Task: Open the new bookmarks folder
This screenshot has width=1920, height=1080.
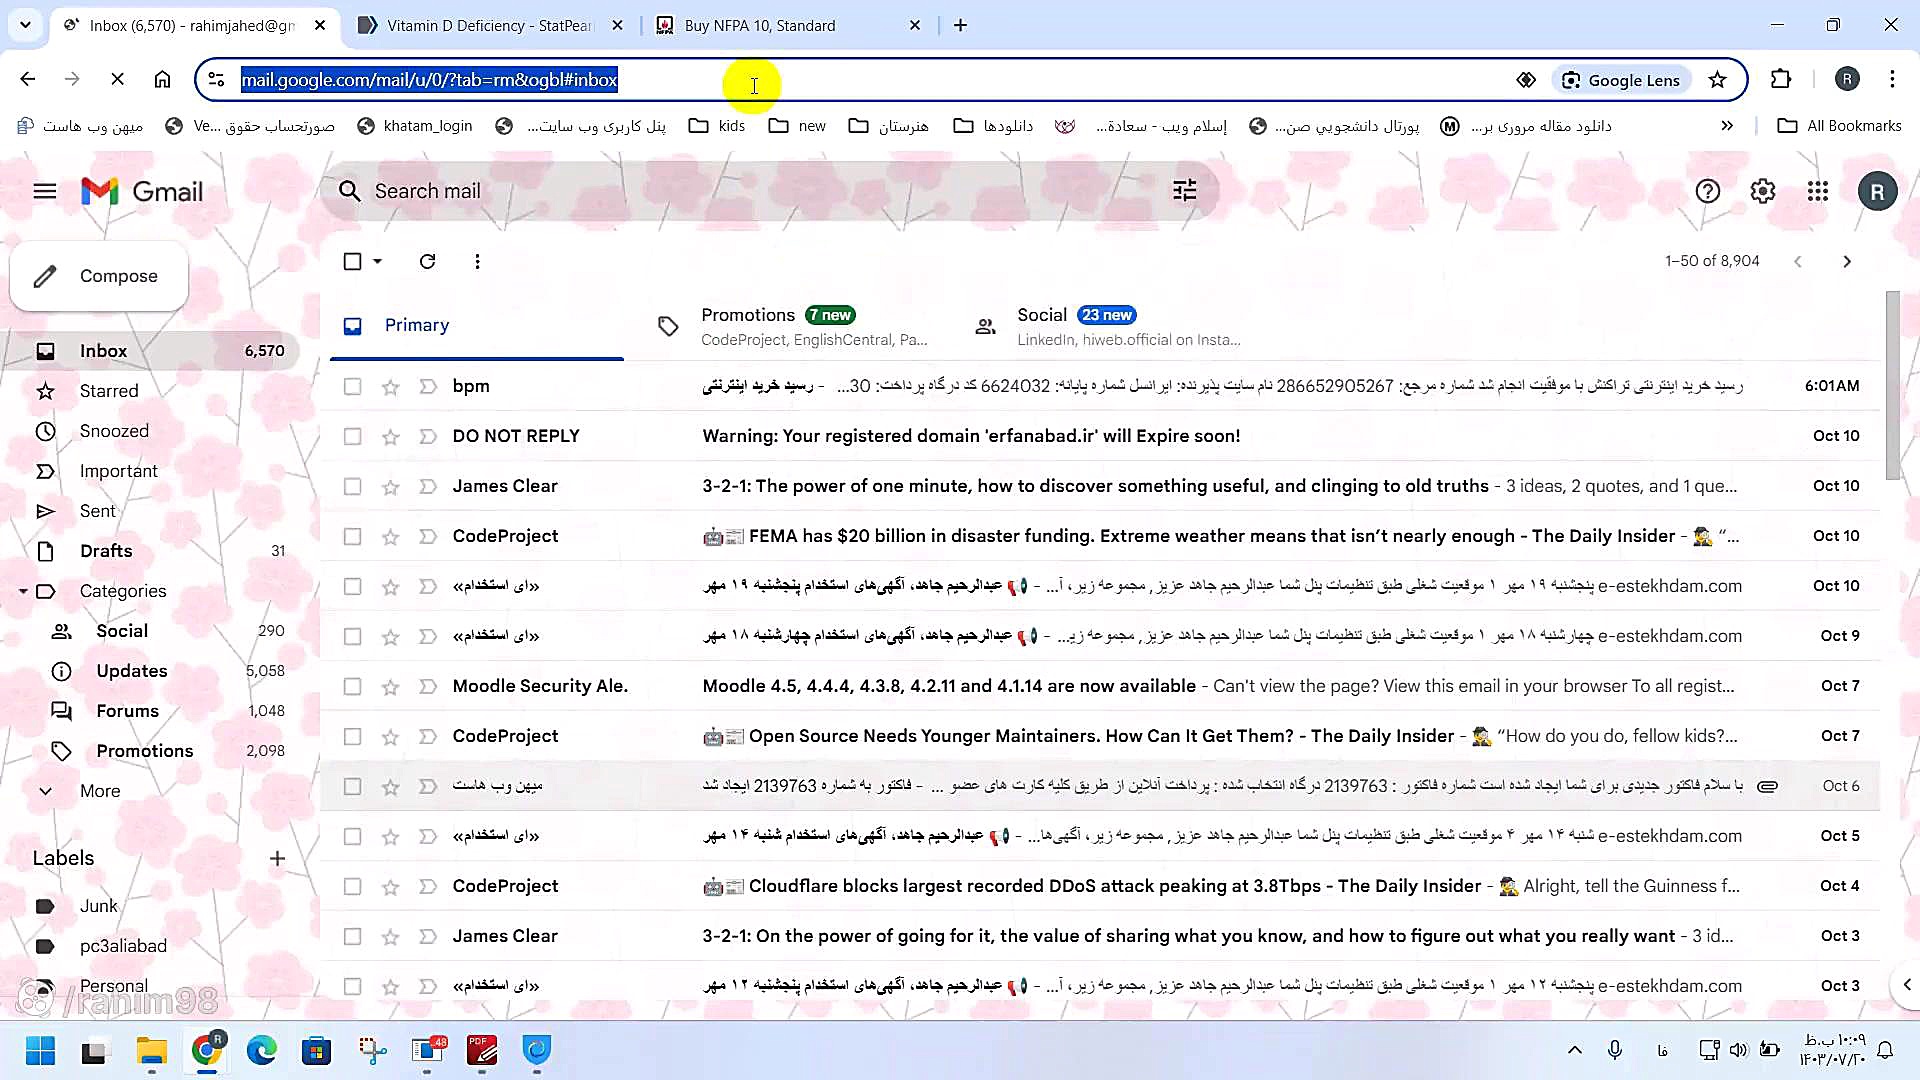Action: tap(798, 126)
